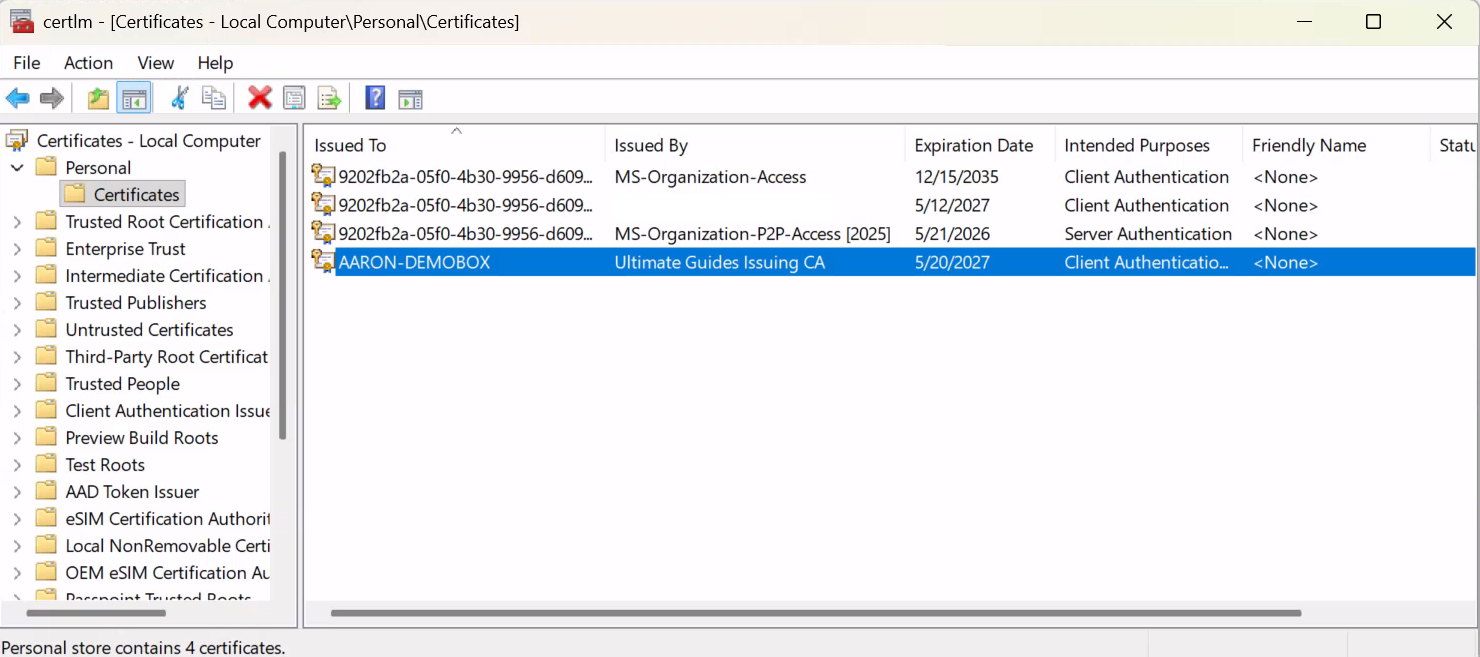
Task: Collapse the Personal tree node
Action: pyautogui.click(x=17, y=167)
